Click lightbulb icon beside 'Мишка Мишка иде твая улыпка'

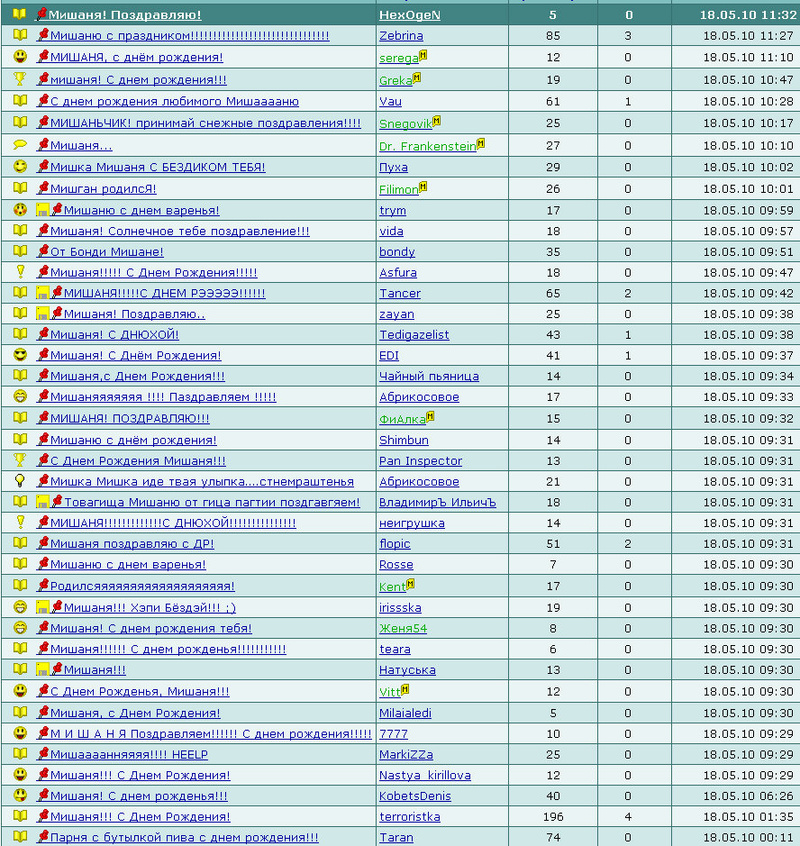(20, 481)
